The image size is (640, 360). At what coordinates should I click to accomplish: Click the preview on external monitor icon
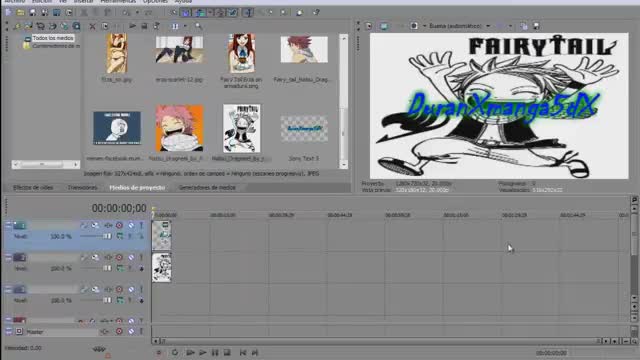384,27
